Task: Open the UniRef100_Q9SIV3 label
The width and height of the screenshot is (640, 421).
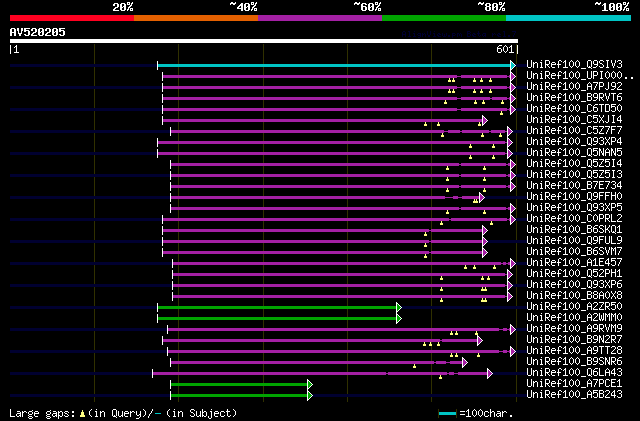Action: [x=574, y=65]
